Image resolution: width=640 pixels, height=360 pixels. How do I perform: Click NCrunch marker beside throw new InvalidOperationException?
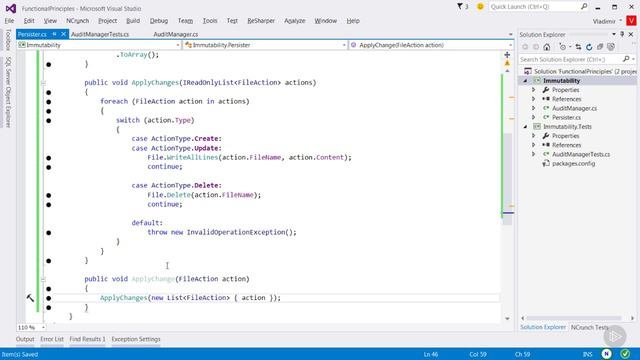[49, 233]
